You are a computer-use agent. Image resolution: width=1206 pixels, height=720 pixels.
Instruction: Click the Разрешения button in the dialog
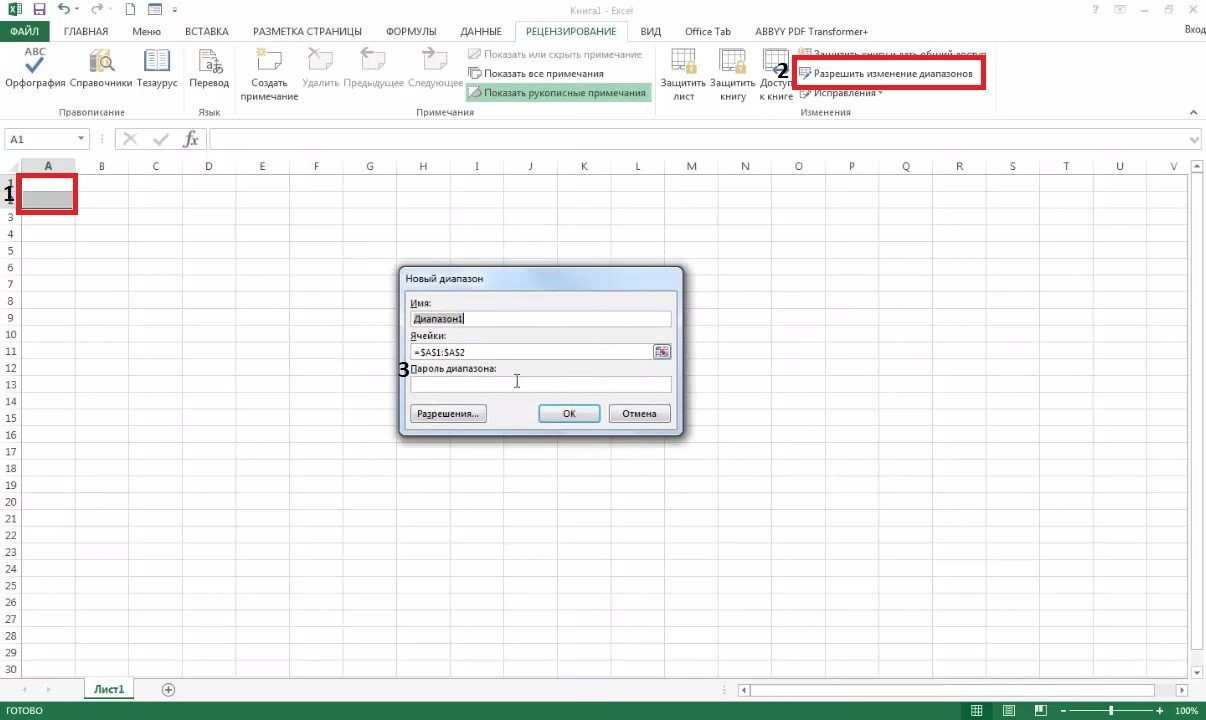click(447, 413)
